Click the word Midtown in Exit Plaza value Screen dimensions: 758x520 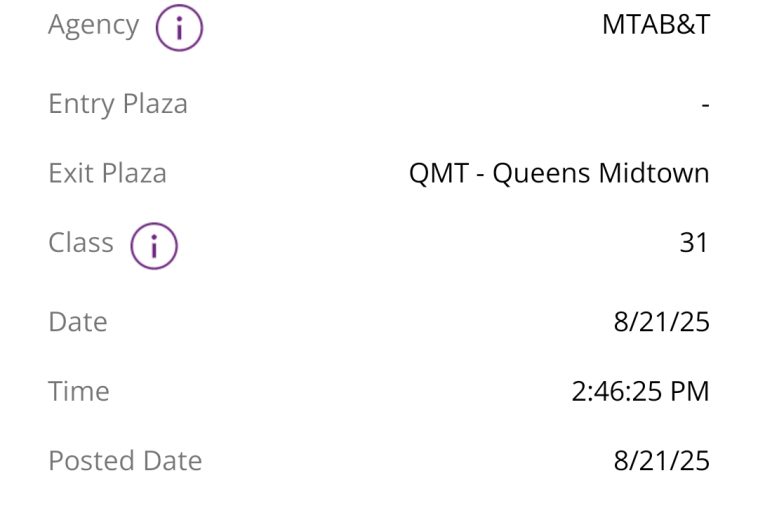pos(654,173)
